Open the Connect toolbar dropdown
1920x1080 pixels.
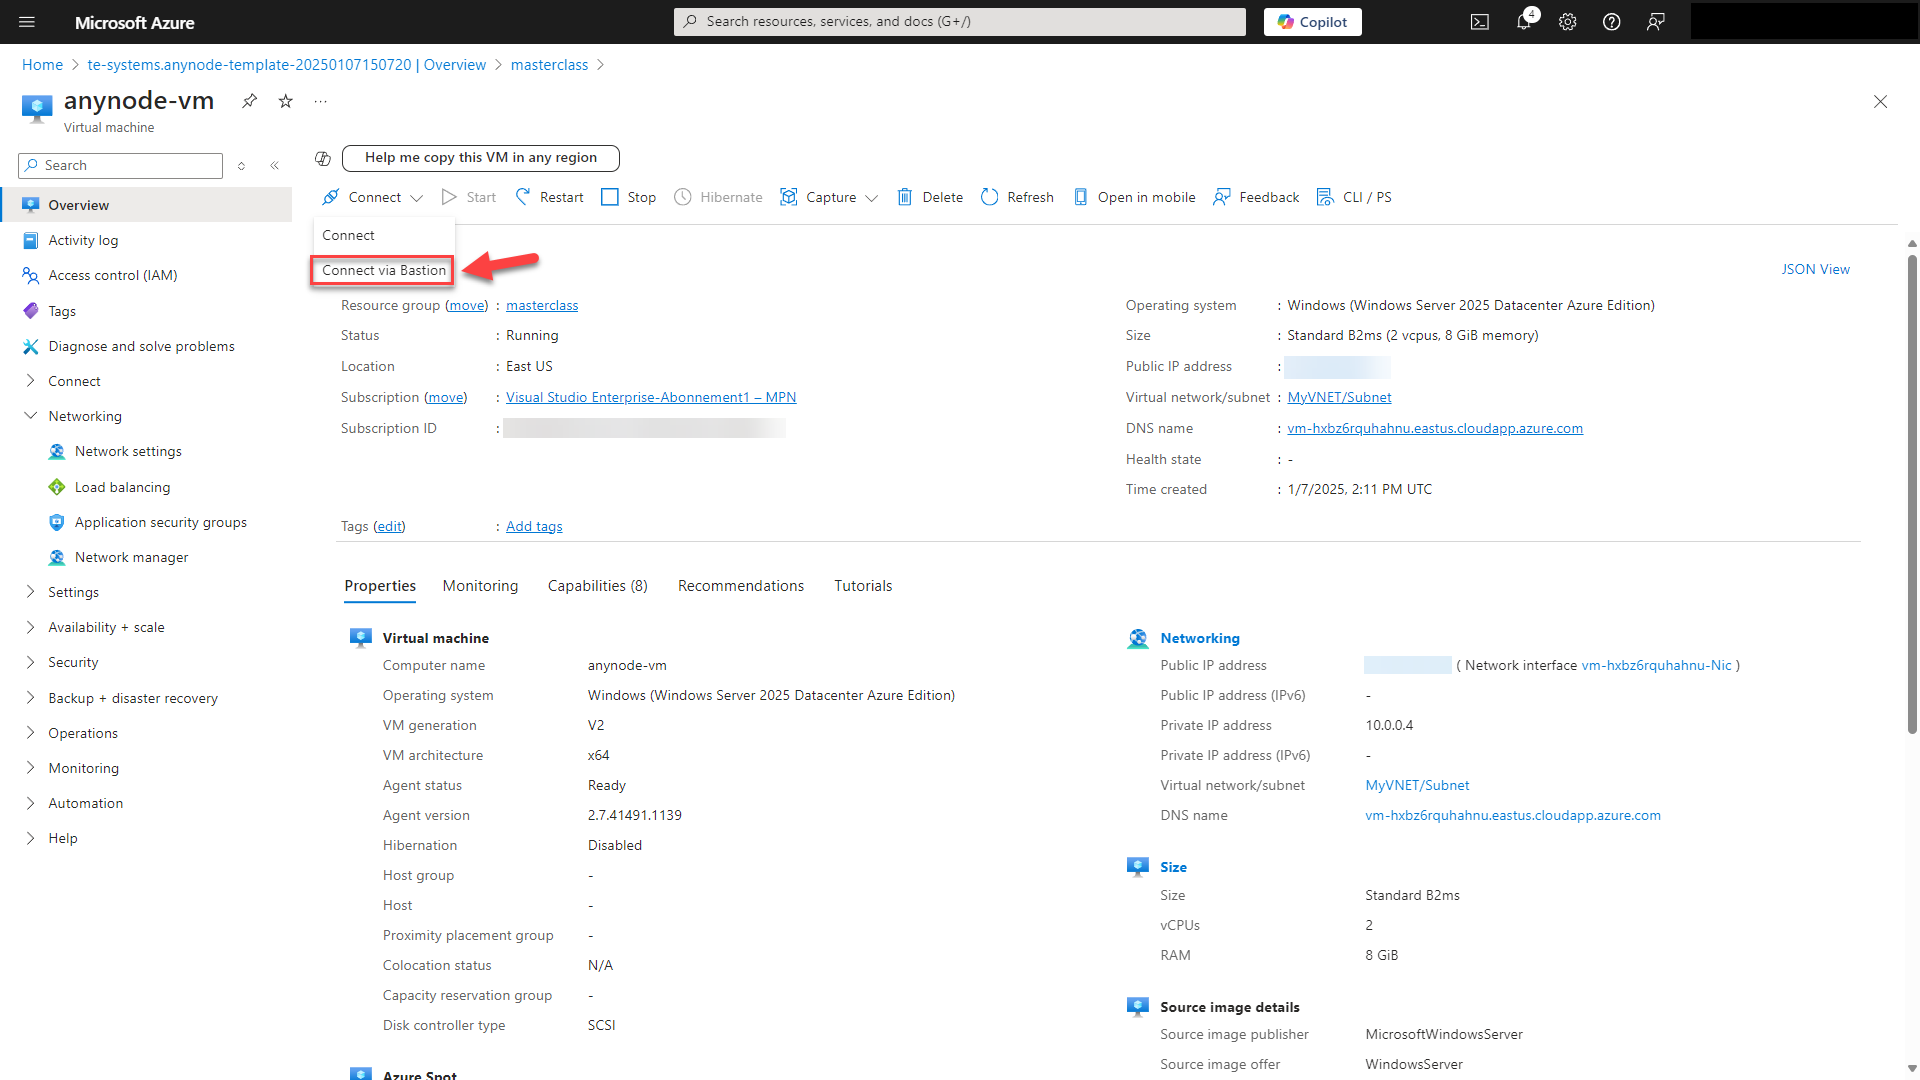373,197
